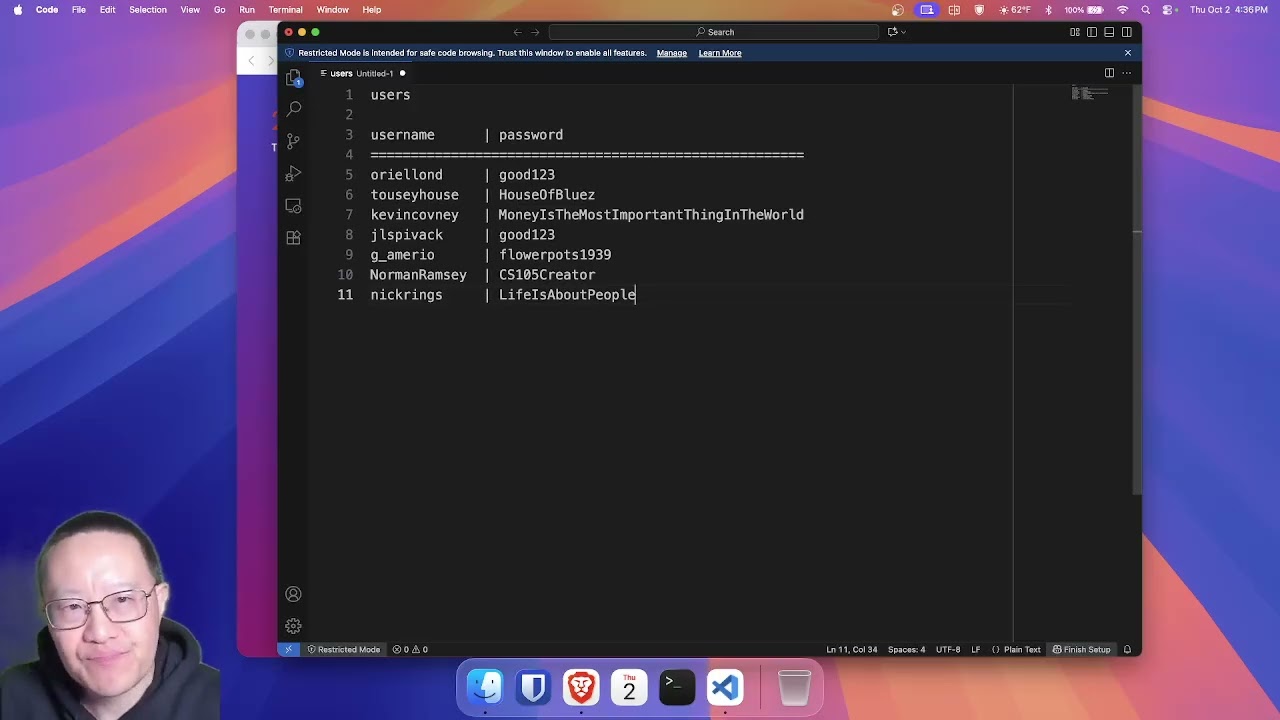This screenshot has width=1280, height=720.
Task: Open Visual Studio Code from the Dock
Action: (725, 687)
